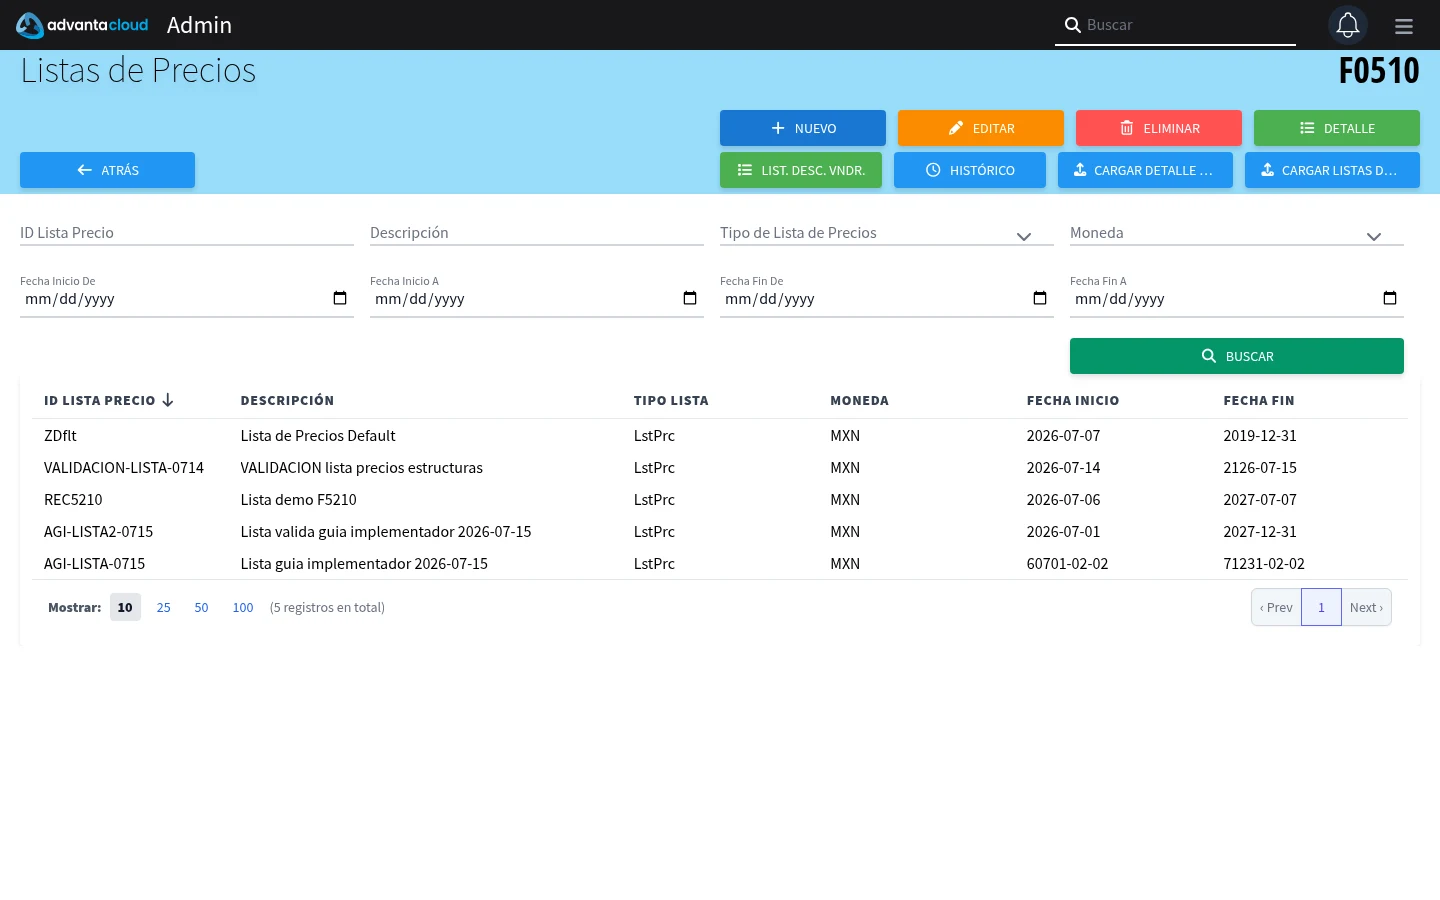Sort by DESCRIPCIÓN column header

(x=287, y=400)
